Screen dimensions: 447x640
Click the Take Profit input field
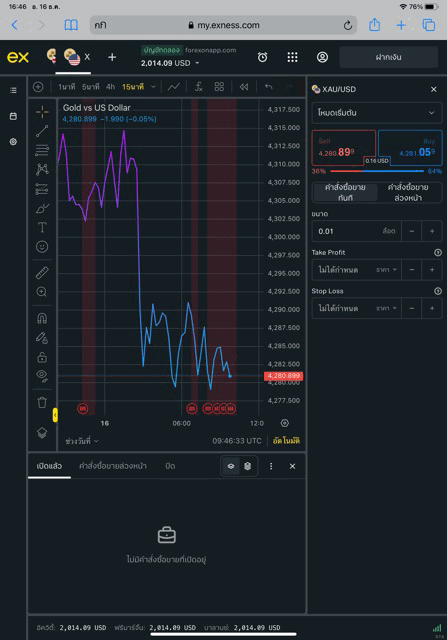coord(343,270)
